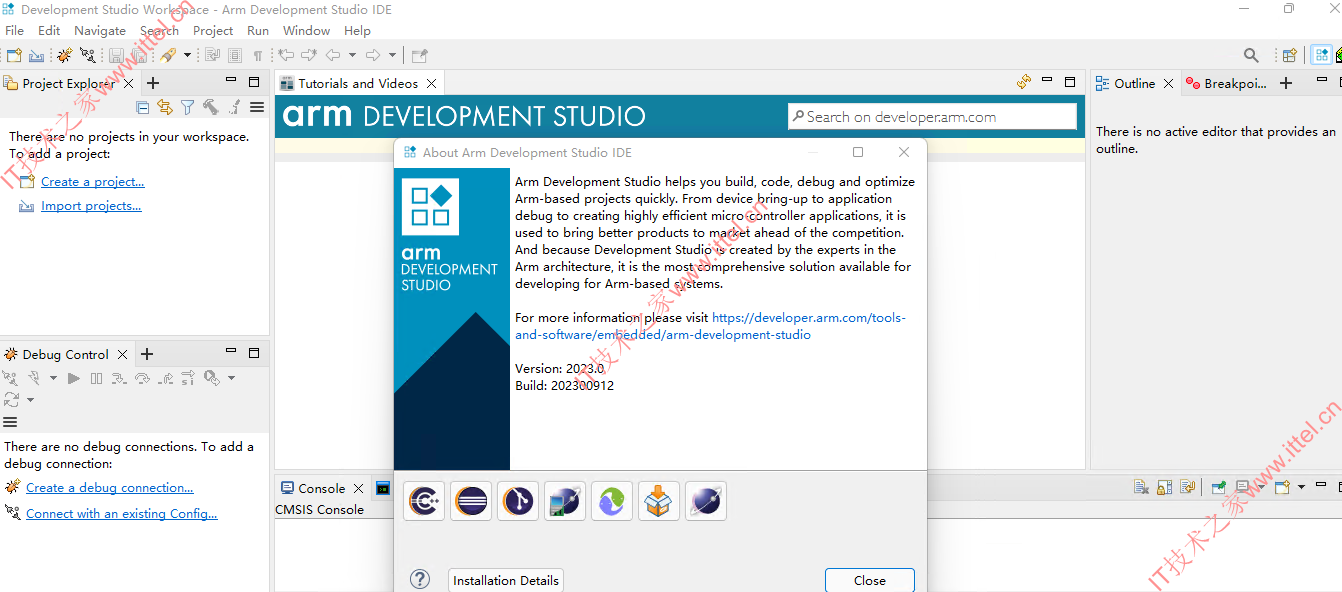Click the connect-to-target icon in main toolbar
1342x592 pixels.
pos(87,55)
